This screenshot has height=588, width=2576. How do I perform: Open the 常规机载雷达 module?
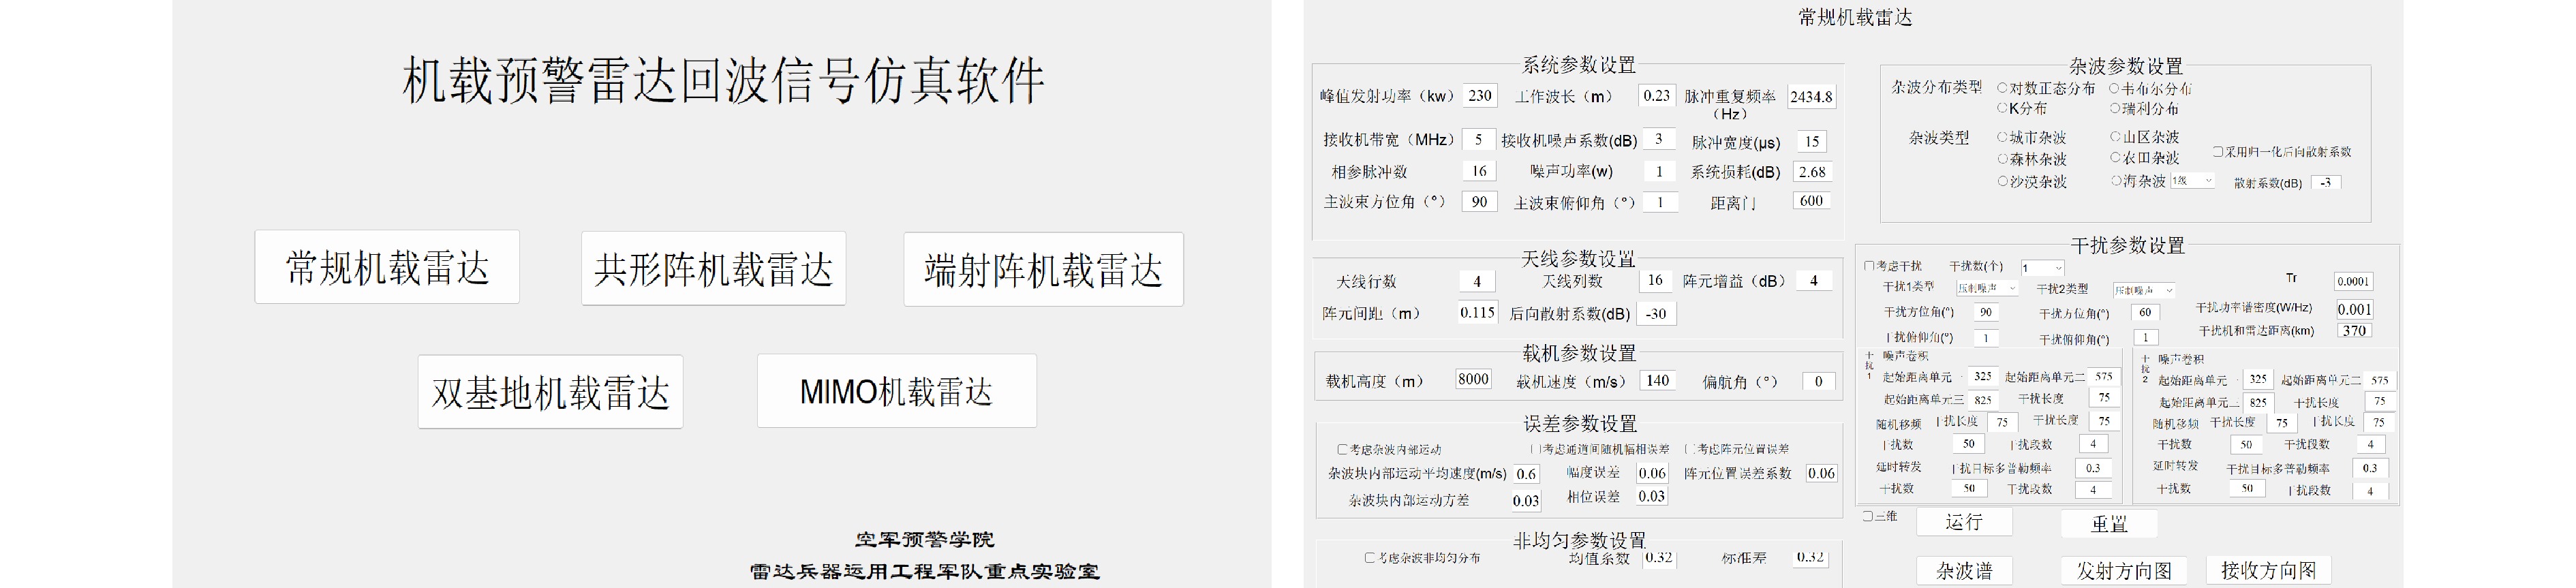coord(387,267)
